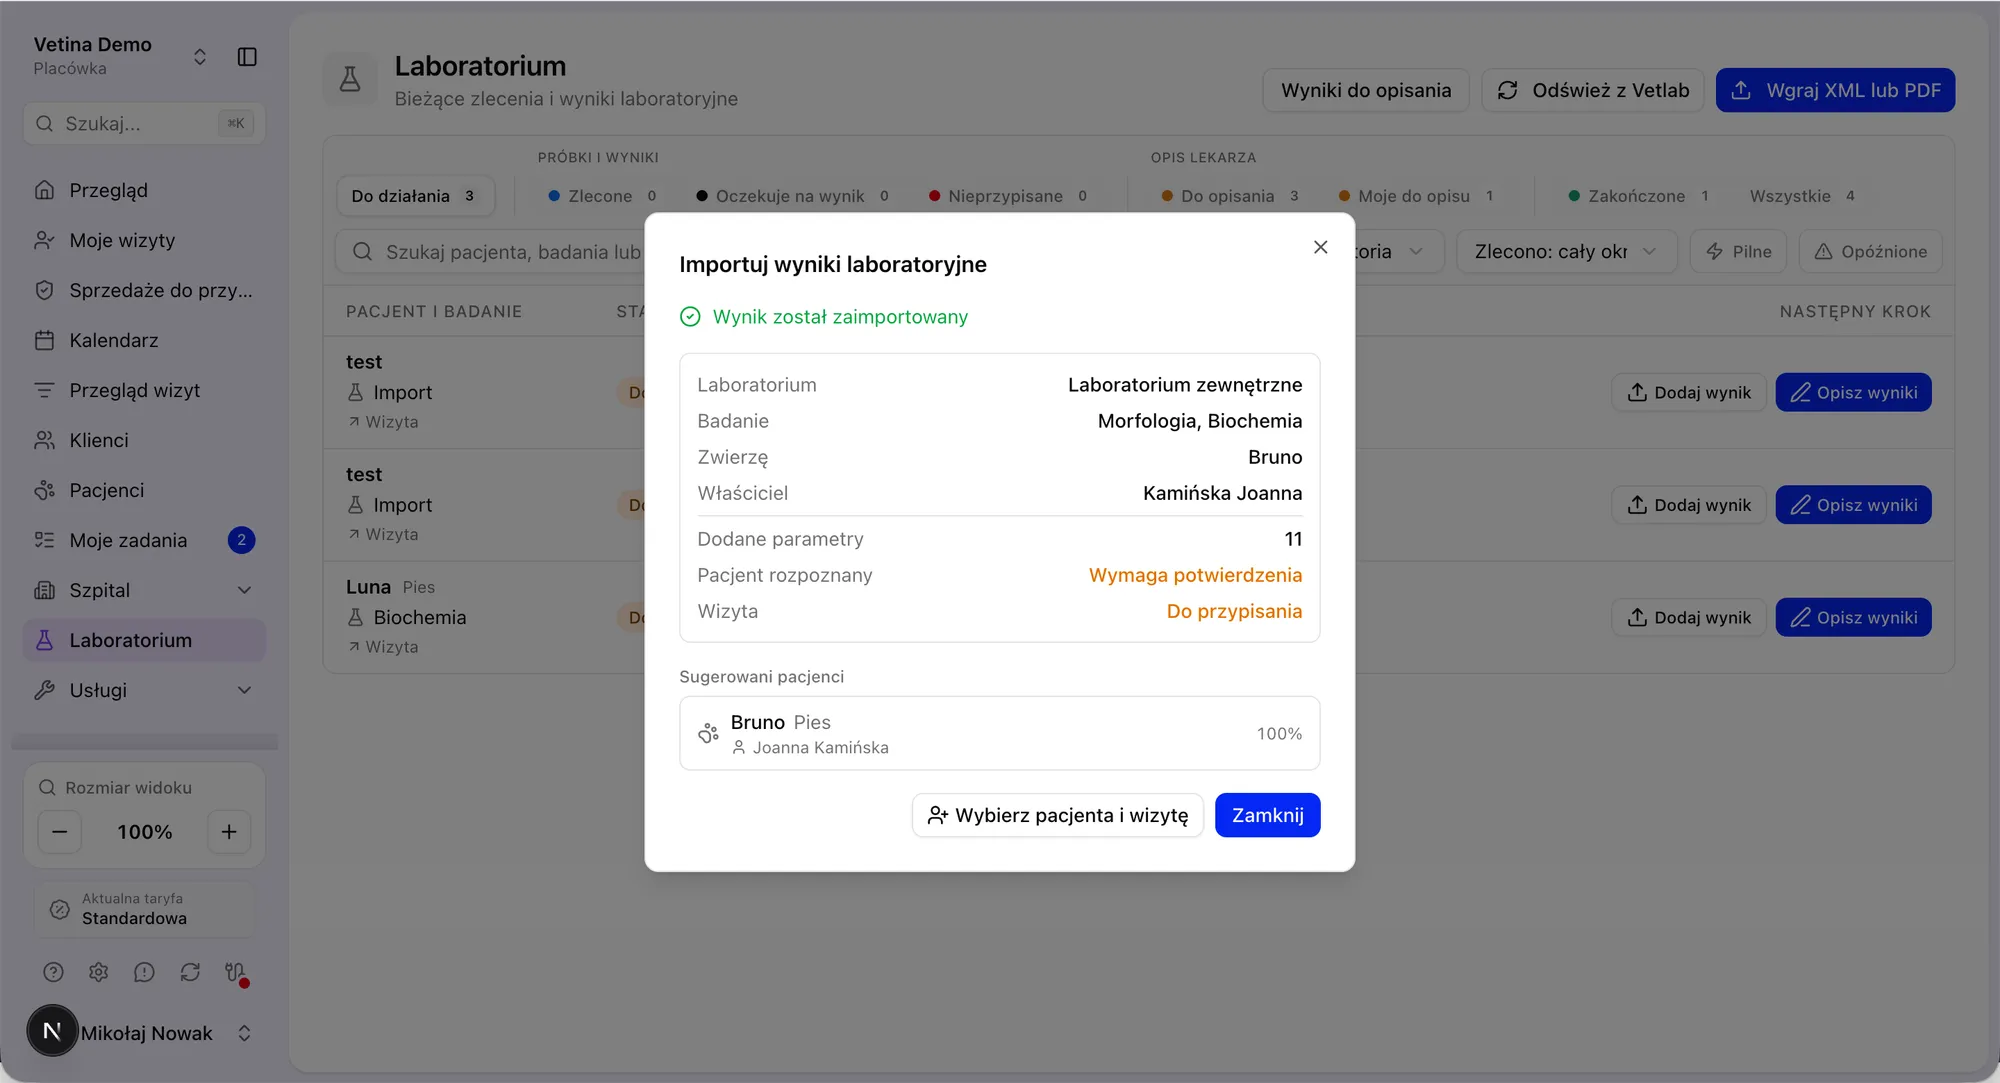Navigate to Klienci
Screen dimensions: 2000x1083
144,440
